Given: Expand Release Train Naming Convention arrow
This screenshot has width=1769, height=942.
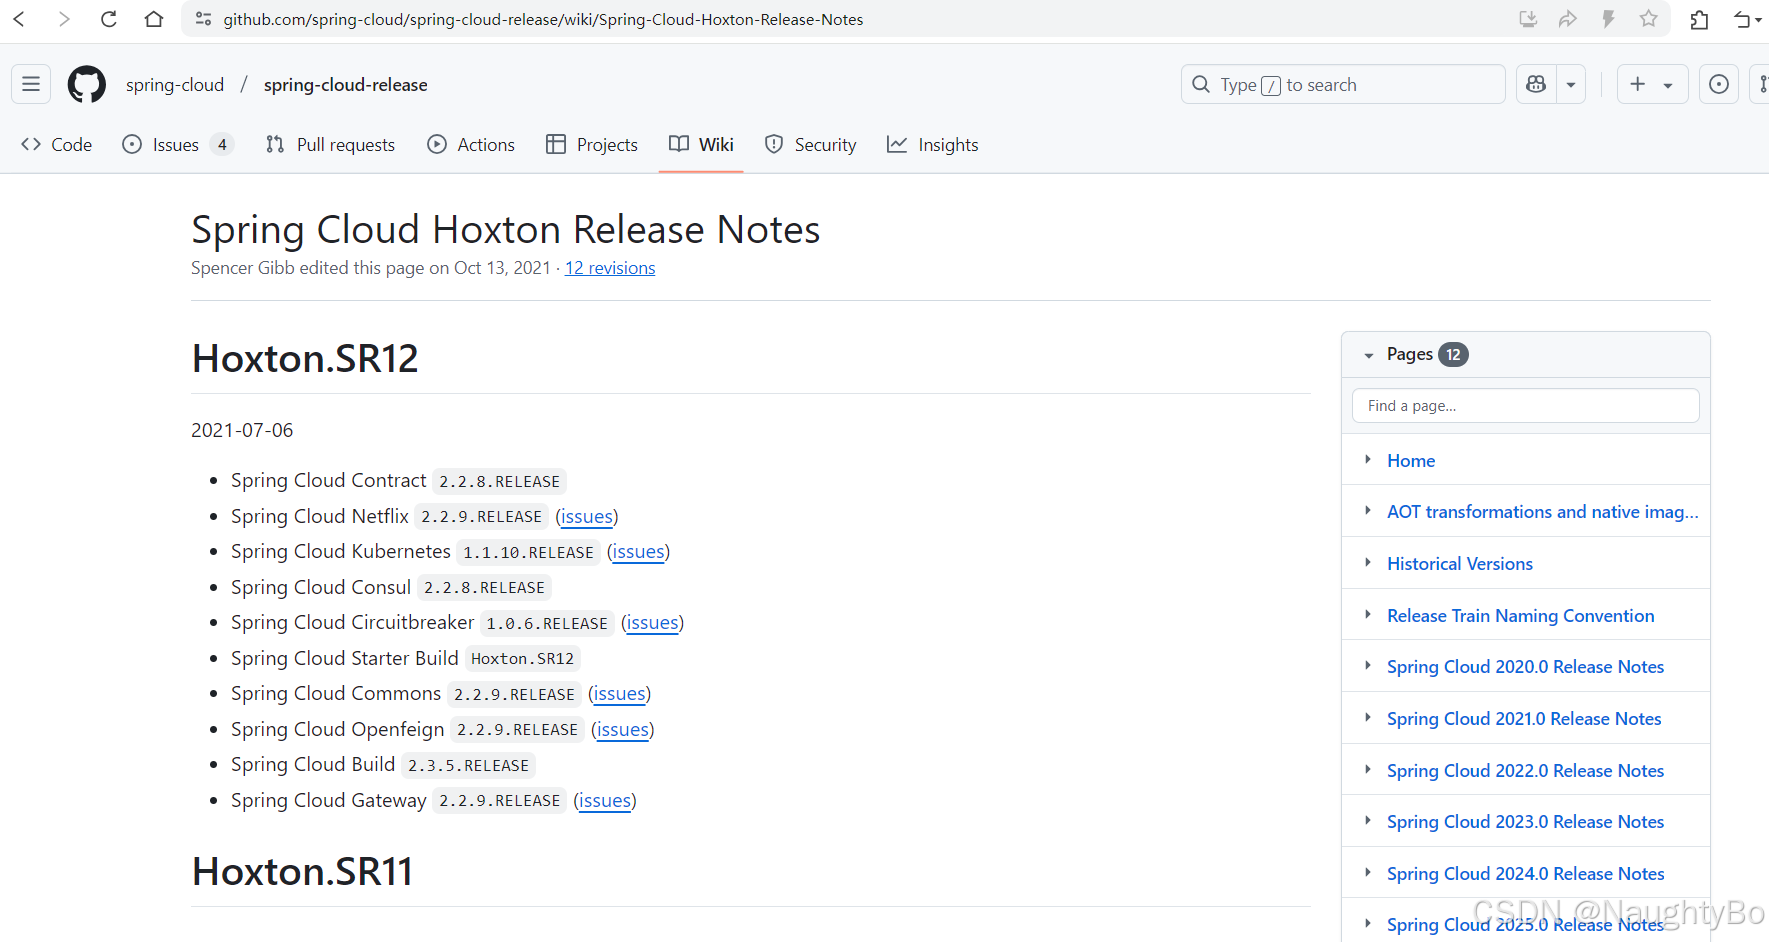Looking at the screenshot, I should [1368, 615].
